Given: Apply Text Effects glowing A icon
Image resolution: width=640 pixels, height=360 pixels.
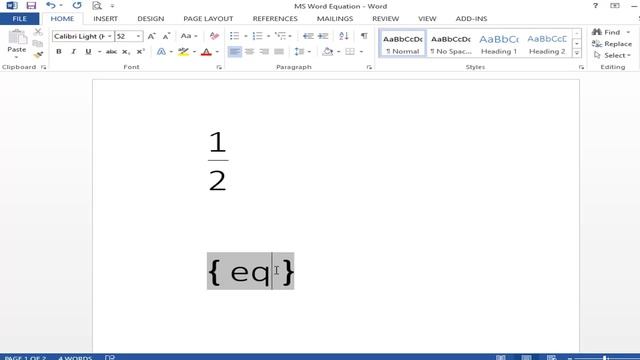Looking at the screenshot, I should tap(161, 52).
